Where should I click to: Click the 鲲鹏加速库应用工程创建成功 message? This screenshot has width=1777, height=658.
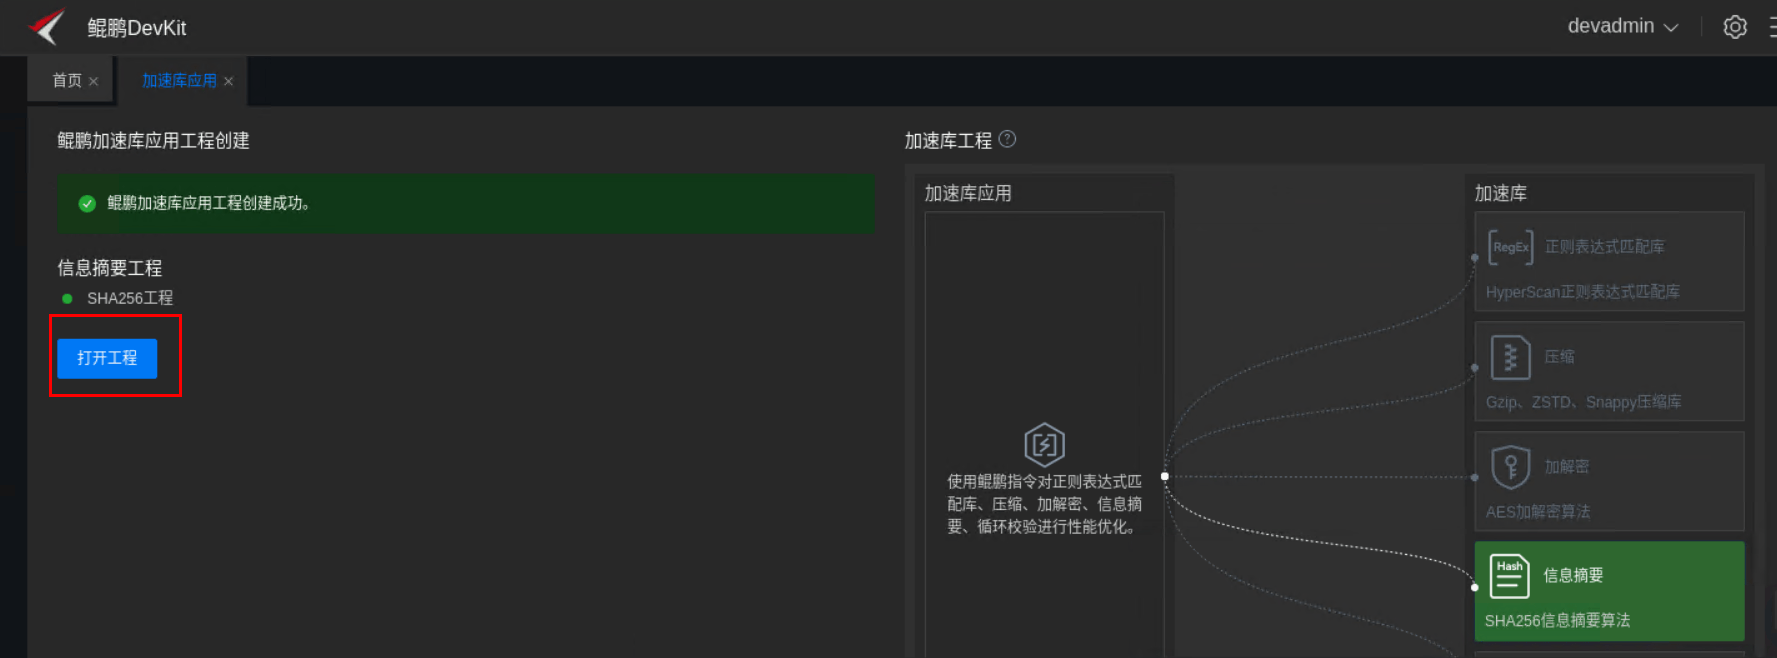[208, 203]
